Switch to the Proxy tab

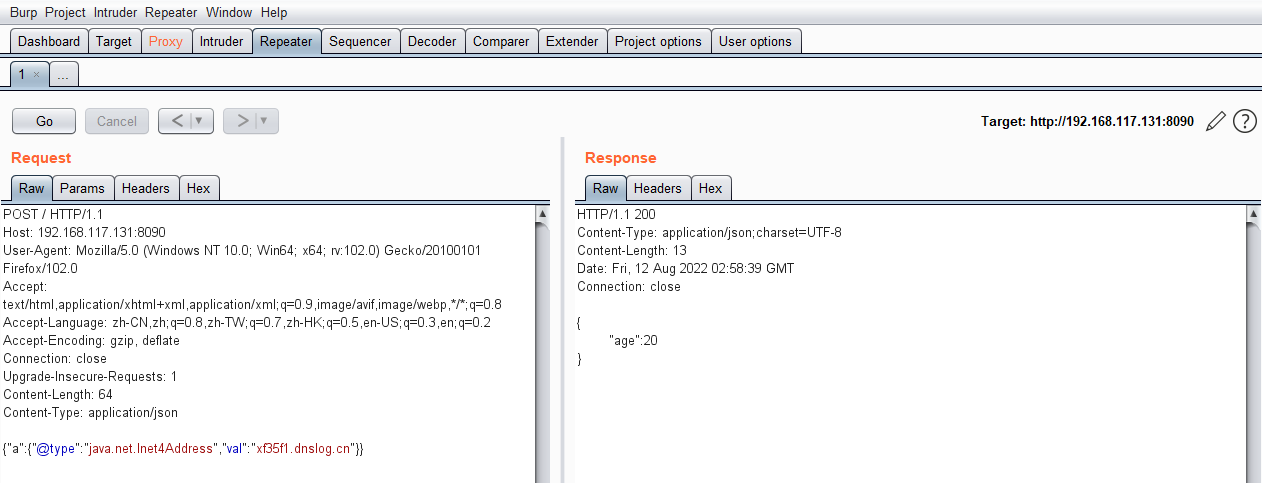[x=166, y=41]
